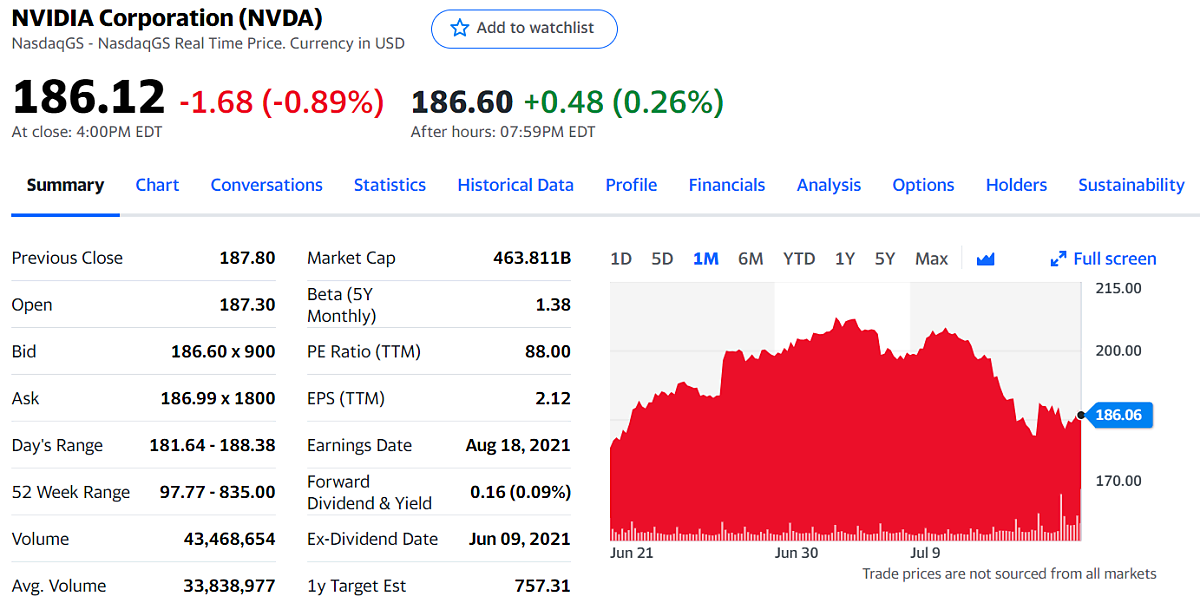Image resolution: width=1200 pixels, height=616 pixels.
Task: Click the Add to watchlist button
Action: click(x=524, y=29)
